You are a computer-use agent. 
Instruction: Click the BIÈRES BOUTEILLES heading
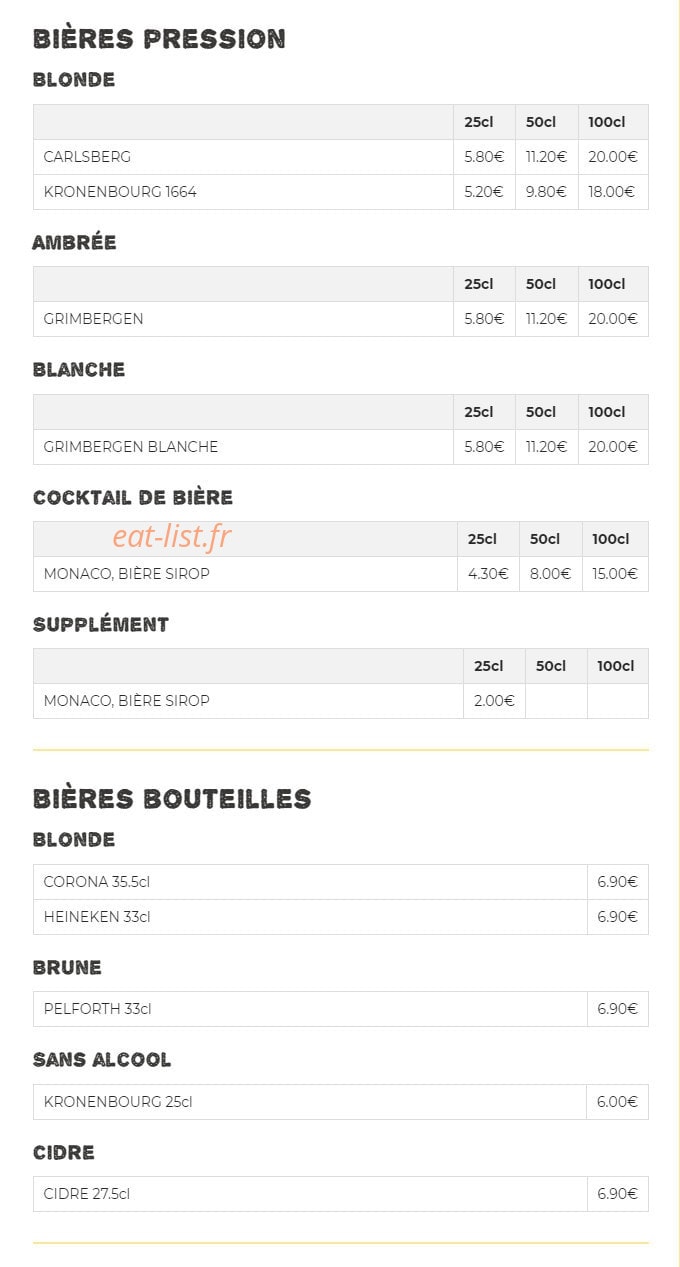point(172,798)
